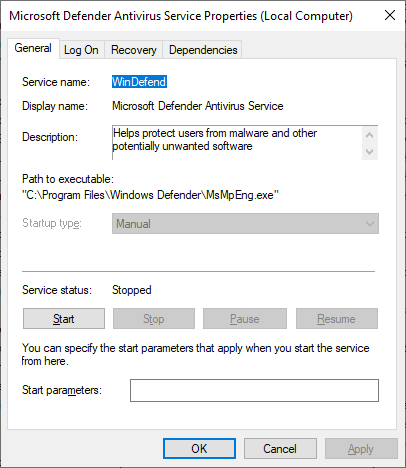This screenshot has height=468, width=406.
Task: Click the Apply button
Action: 361,449
